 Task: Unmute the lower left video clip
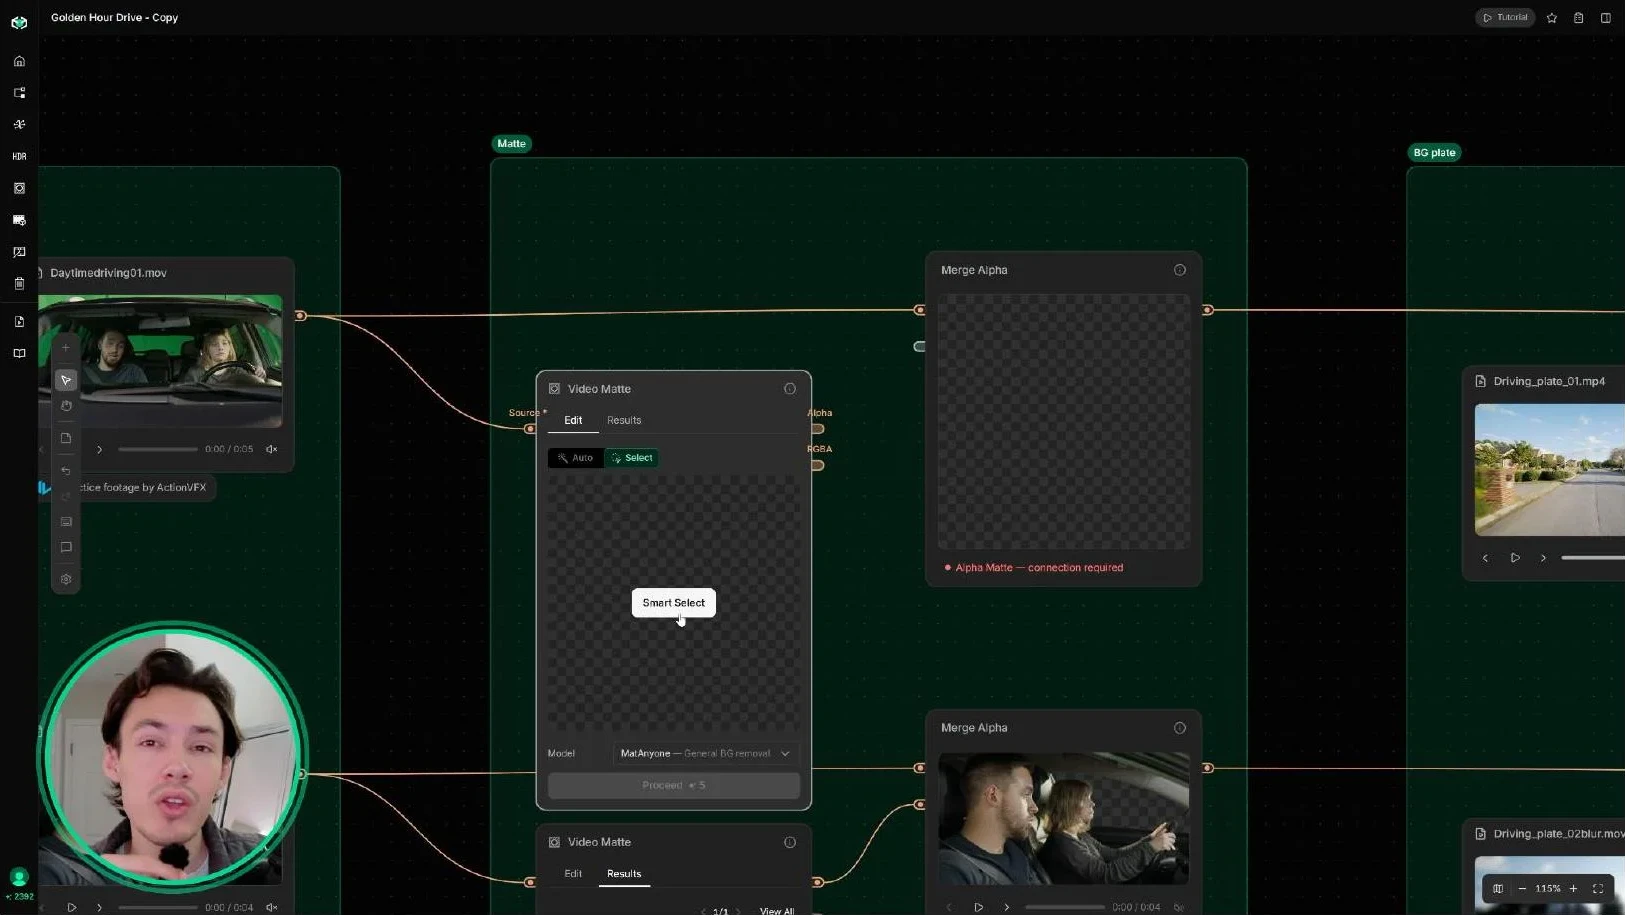click(271, 907)
